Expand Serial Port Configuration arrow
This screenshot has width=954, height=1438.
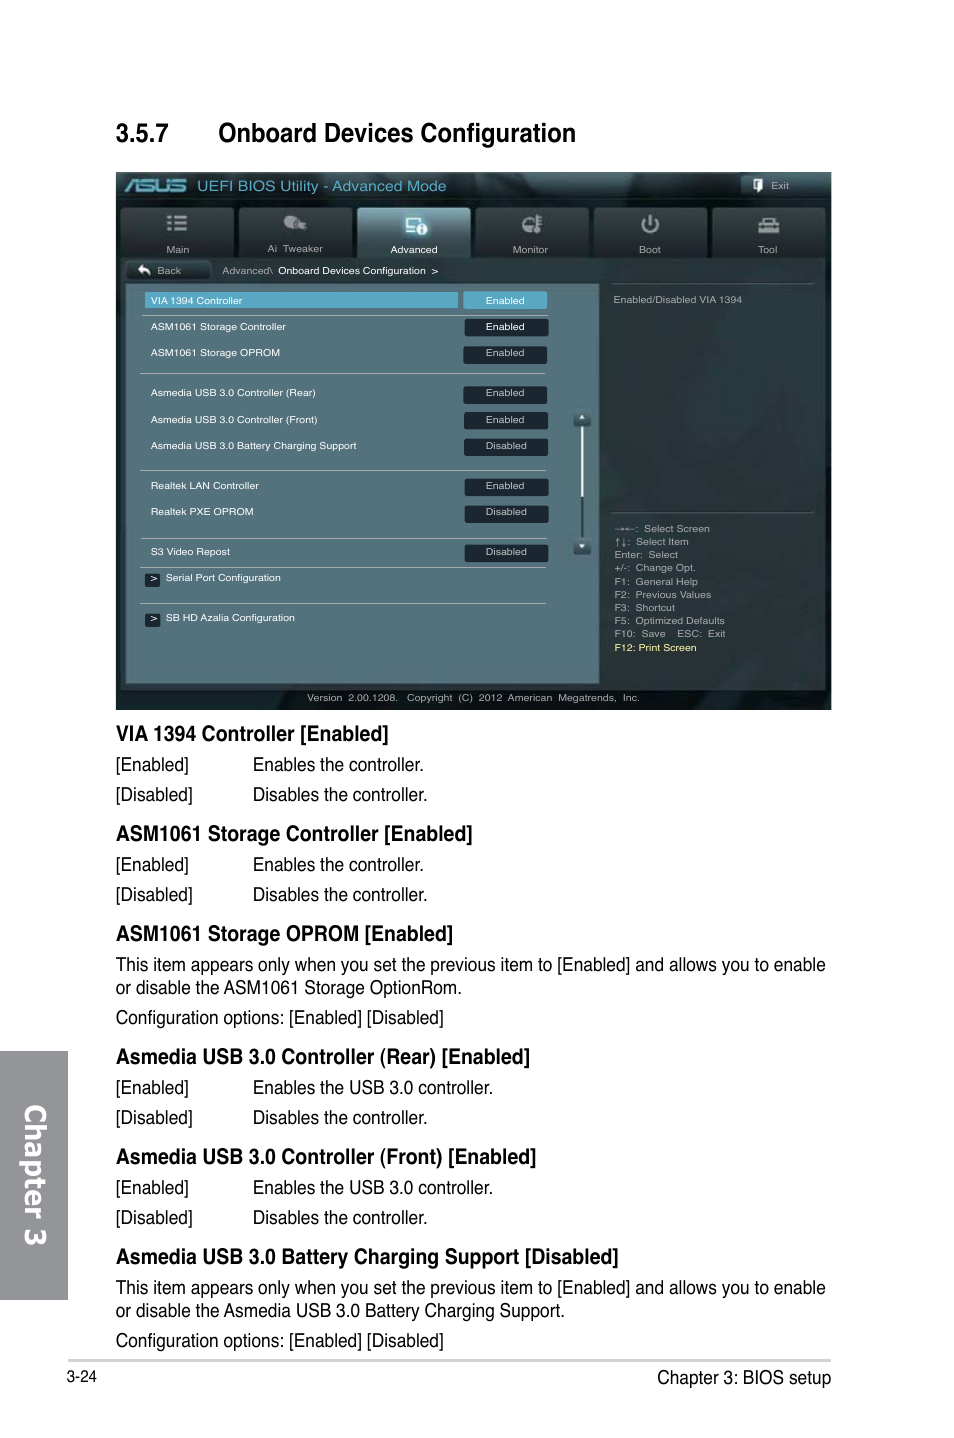click(x=153, y=579)
